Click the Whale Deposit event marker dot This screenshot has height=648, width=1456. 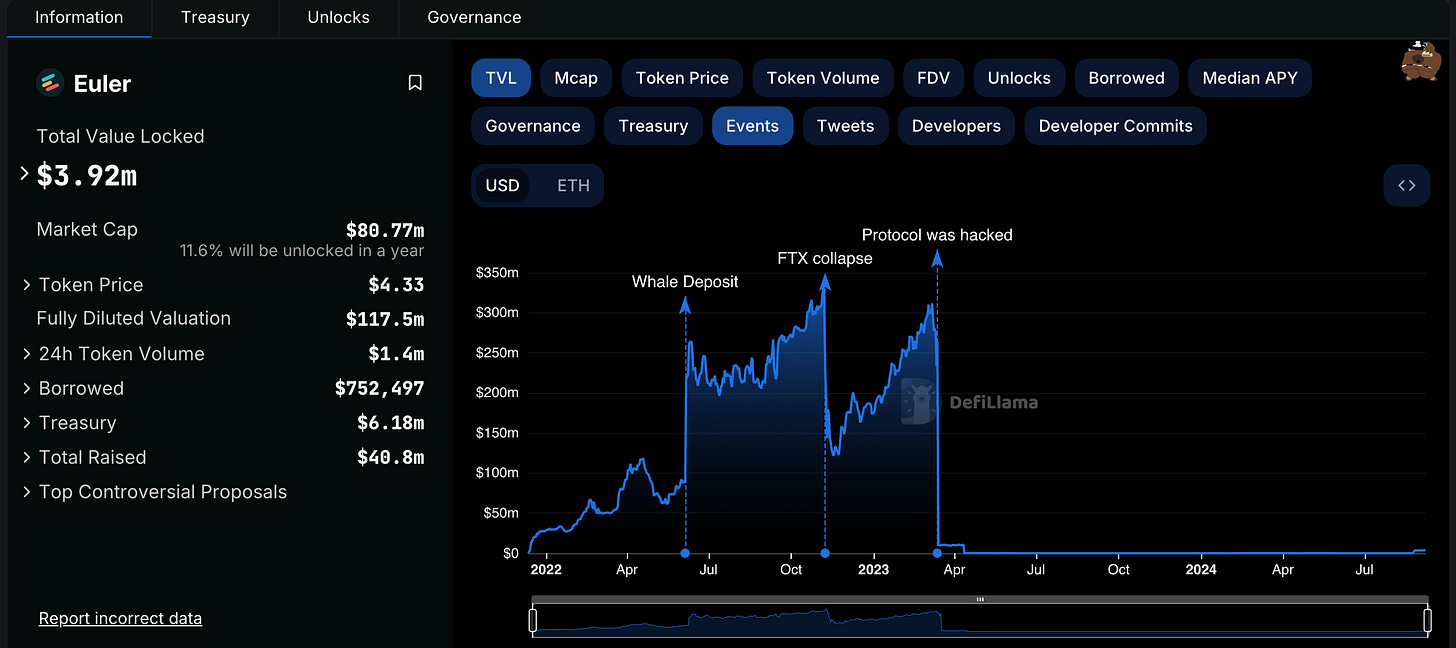[685, 553]
